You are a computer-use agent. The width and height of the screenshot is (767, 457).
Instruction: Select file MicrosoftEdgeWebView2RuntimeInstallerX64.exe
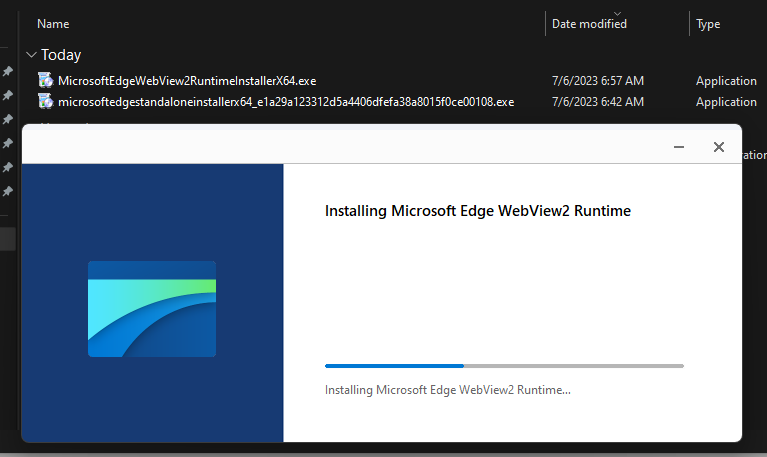coord(187,81)
